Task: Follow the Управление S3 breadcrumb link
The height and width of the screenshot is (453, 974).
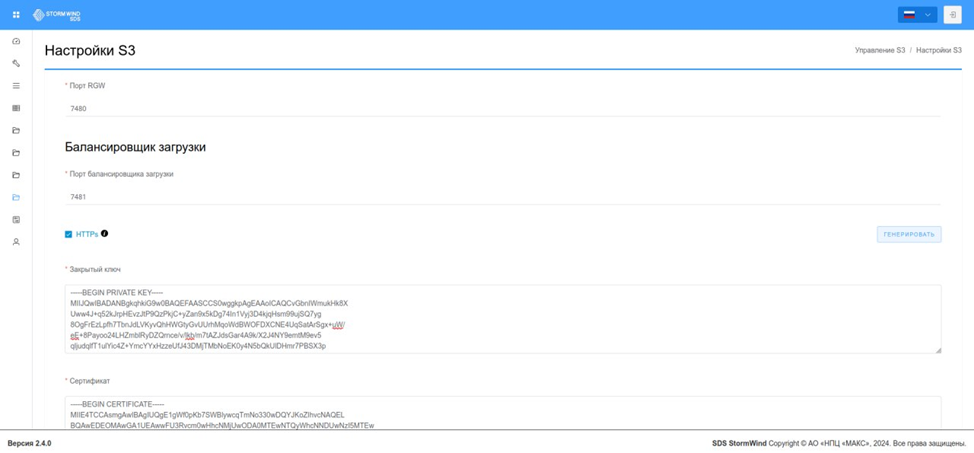Action: 880,50
